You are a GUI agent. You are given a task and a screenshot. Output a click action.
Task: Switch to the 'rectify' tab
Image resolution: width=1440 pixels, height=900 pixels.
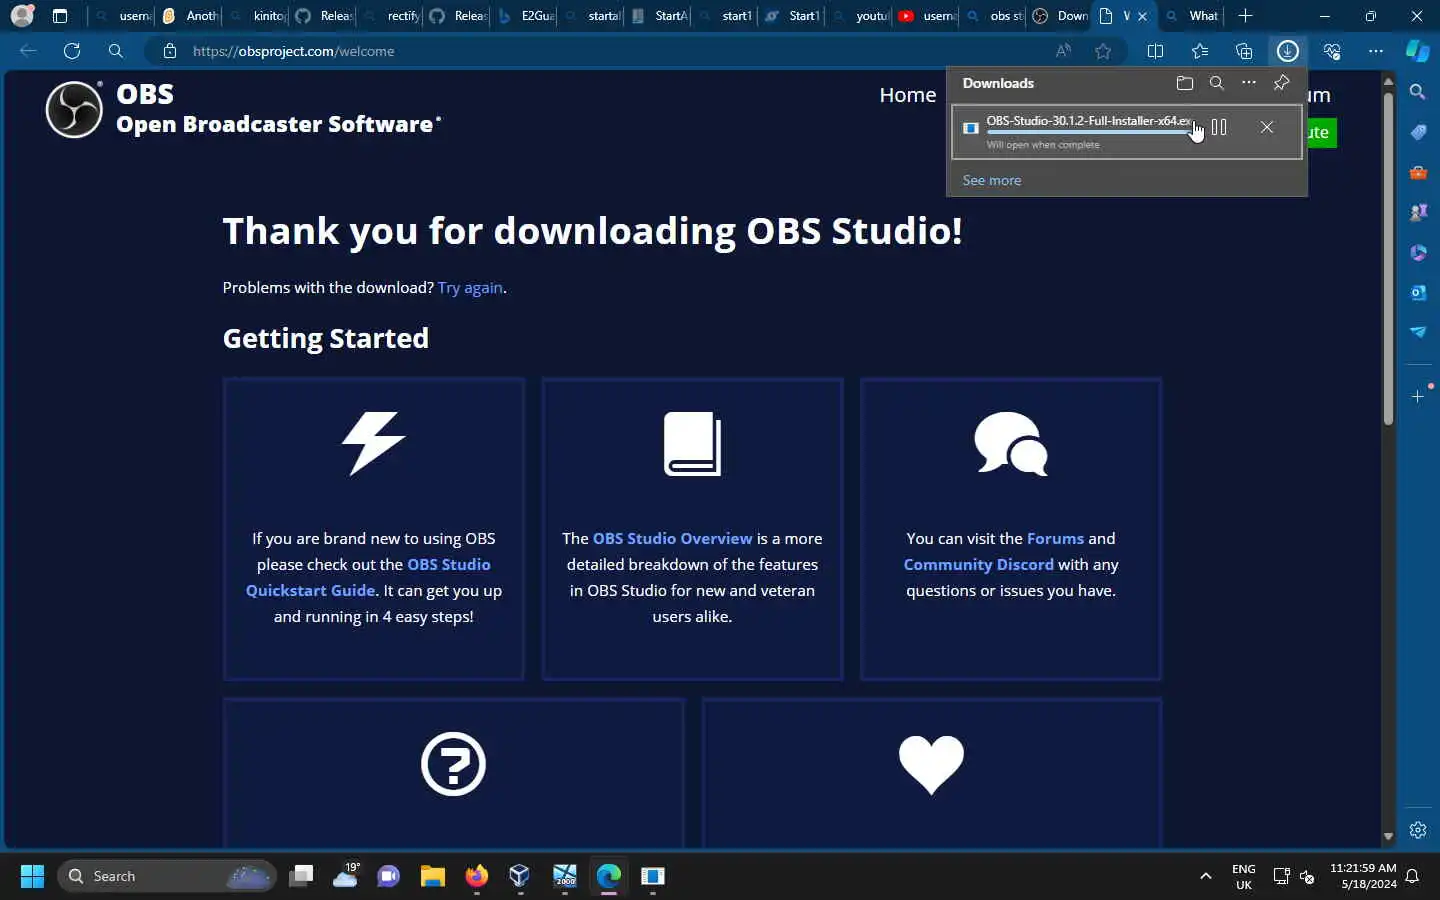[391, 16]
